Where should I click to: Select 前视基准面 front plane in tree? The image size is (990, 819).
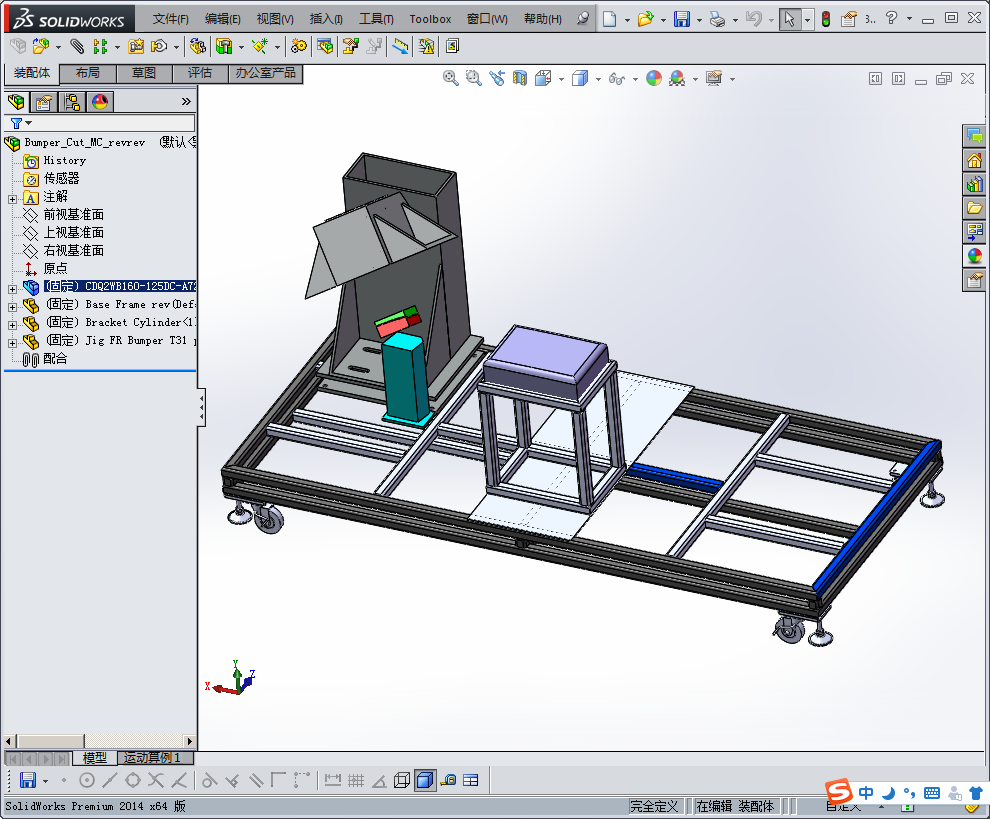click(x=73, y=215)
